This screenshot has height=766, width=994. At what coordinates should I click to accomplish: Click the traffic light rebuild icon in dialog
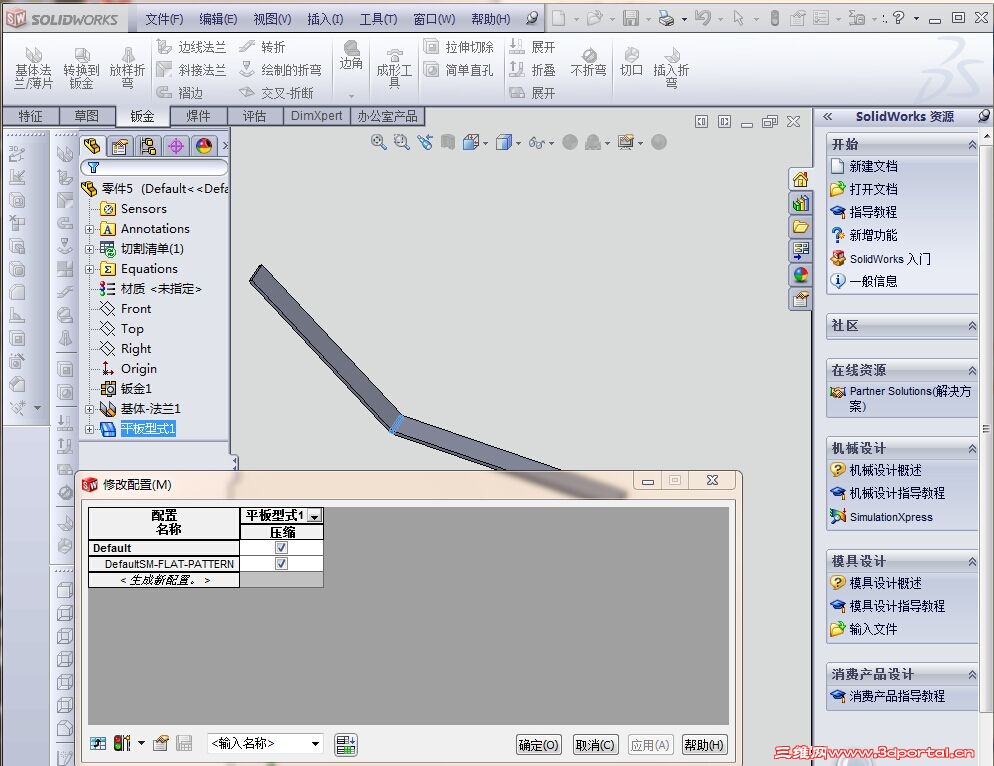(x=122, y=743)
